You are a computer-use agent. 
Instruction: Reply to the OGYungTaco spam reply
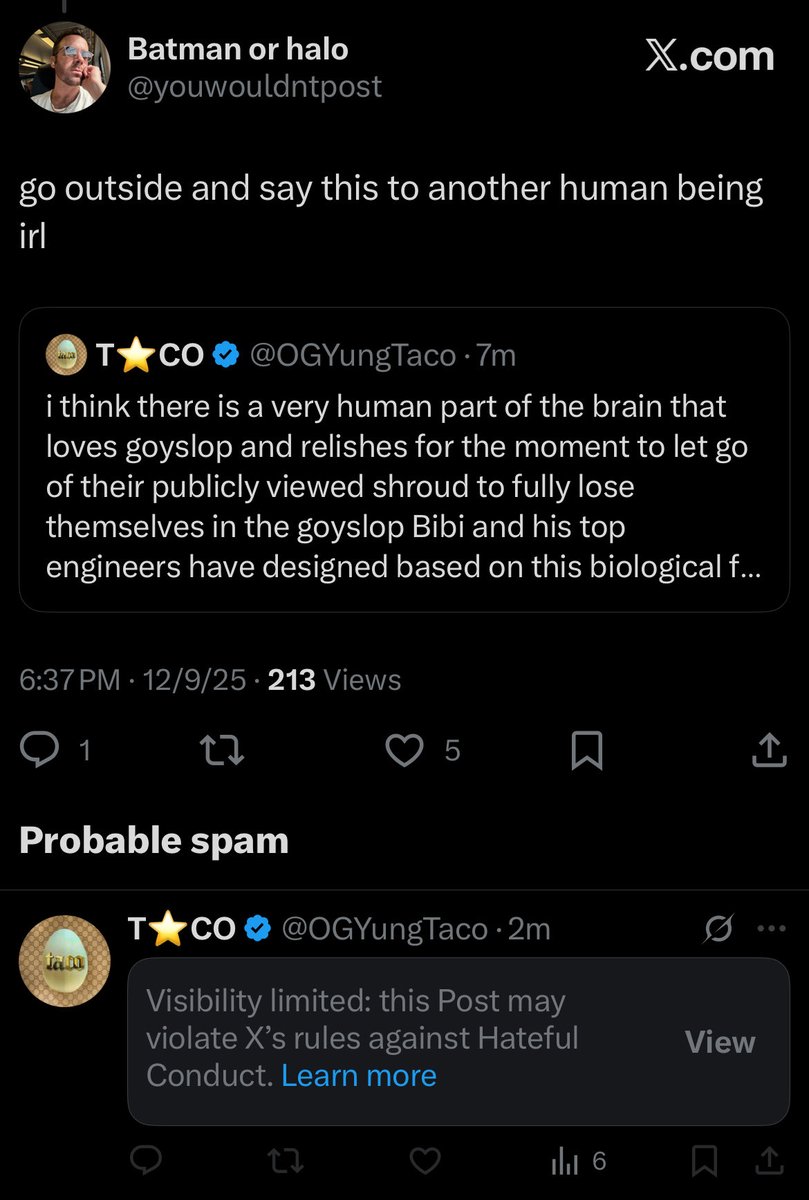[147, 1161]
